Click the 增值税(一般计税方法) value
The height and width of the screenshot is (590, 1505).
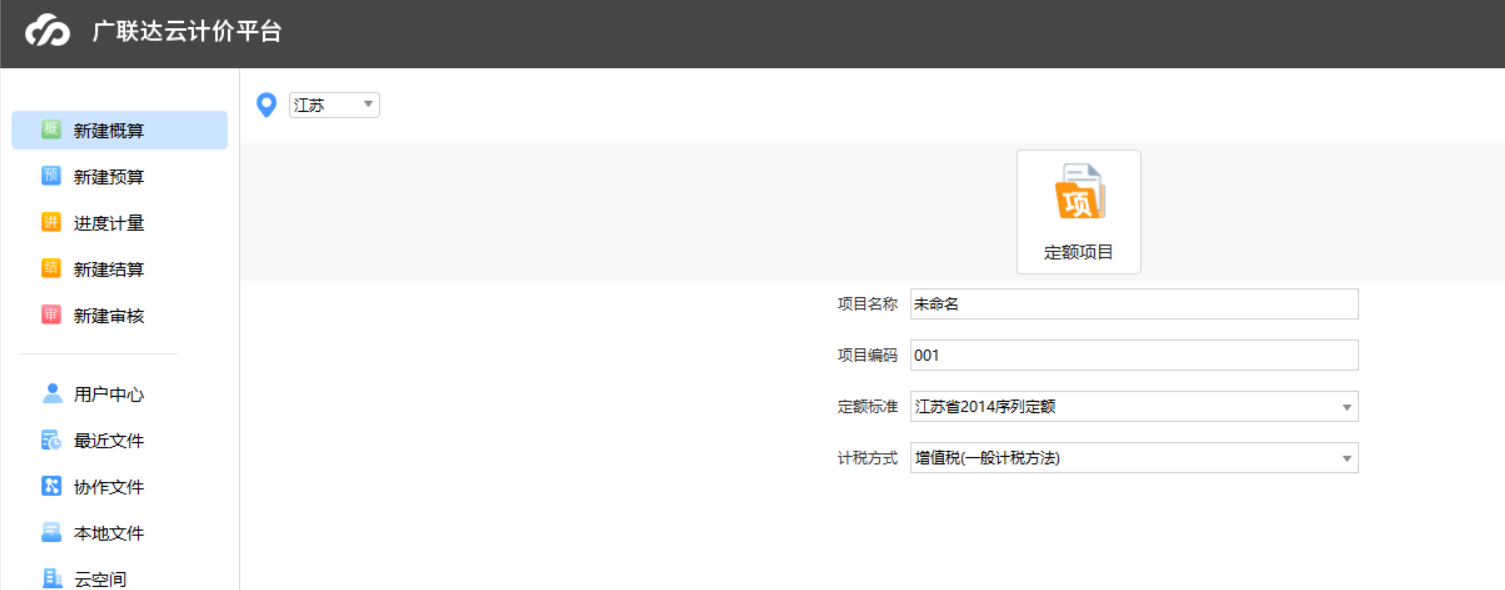[x=987, y=458]
